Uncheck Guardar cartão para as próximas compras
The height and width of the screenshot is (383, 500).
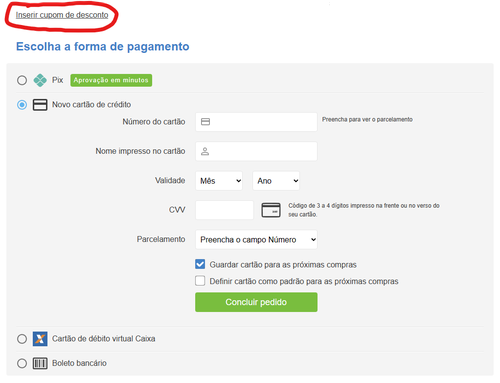coord(200,264)
